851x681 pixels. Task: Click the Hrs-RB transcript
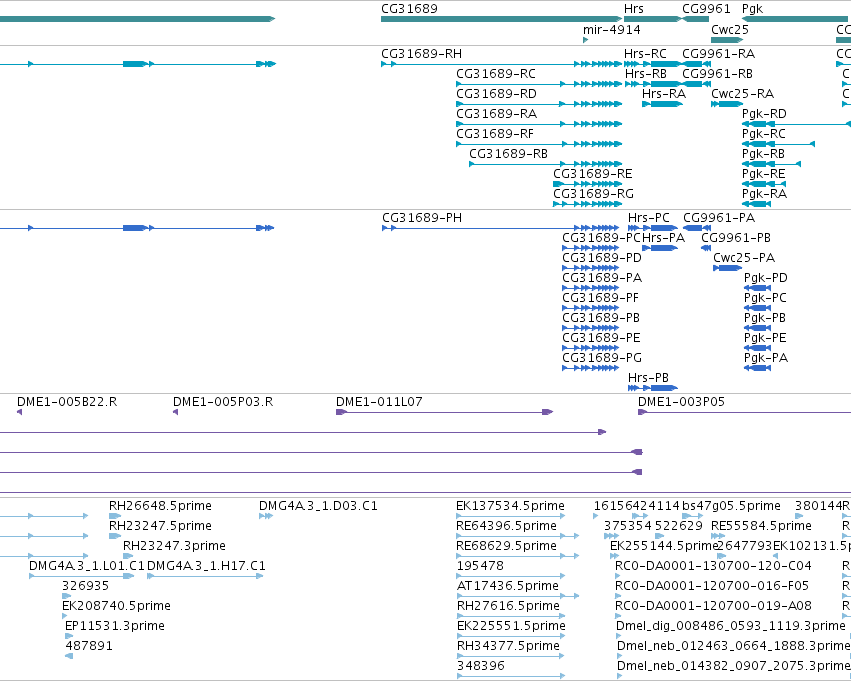653,84
